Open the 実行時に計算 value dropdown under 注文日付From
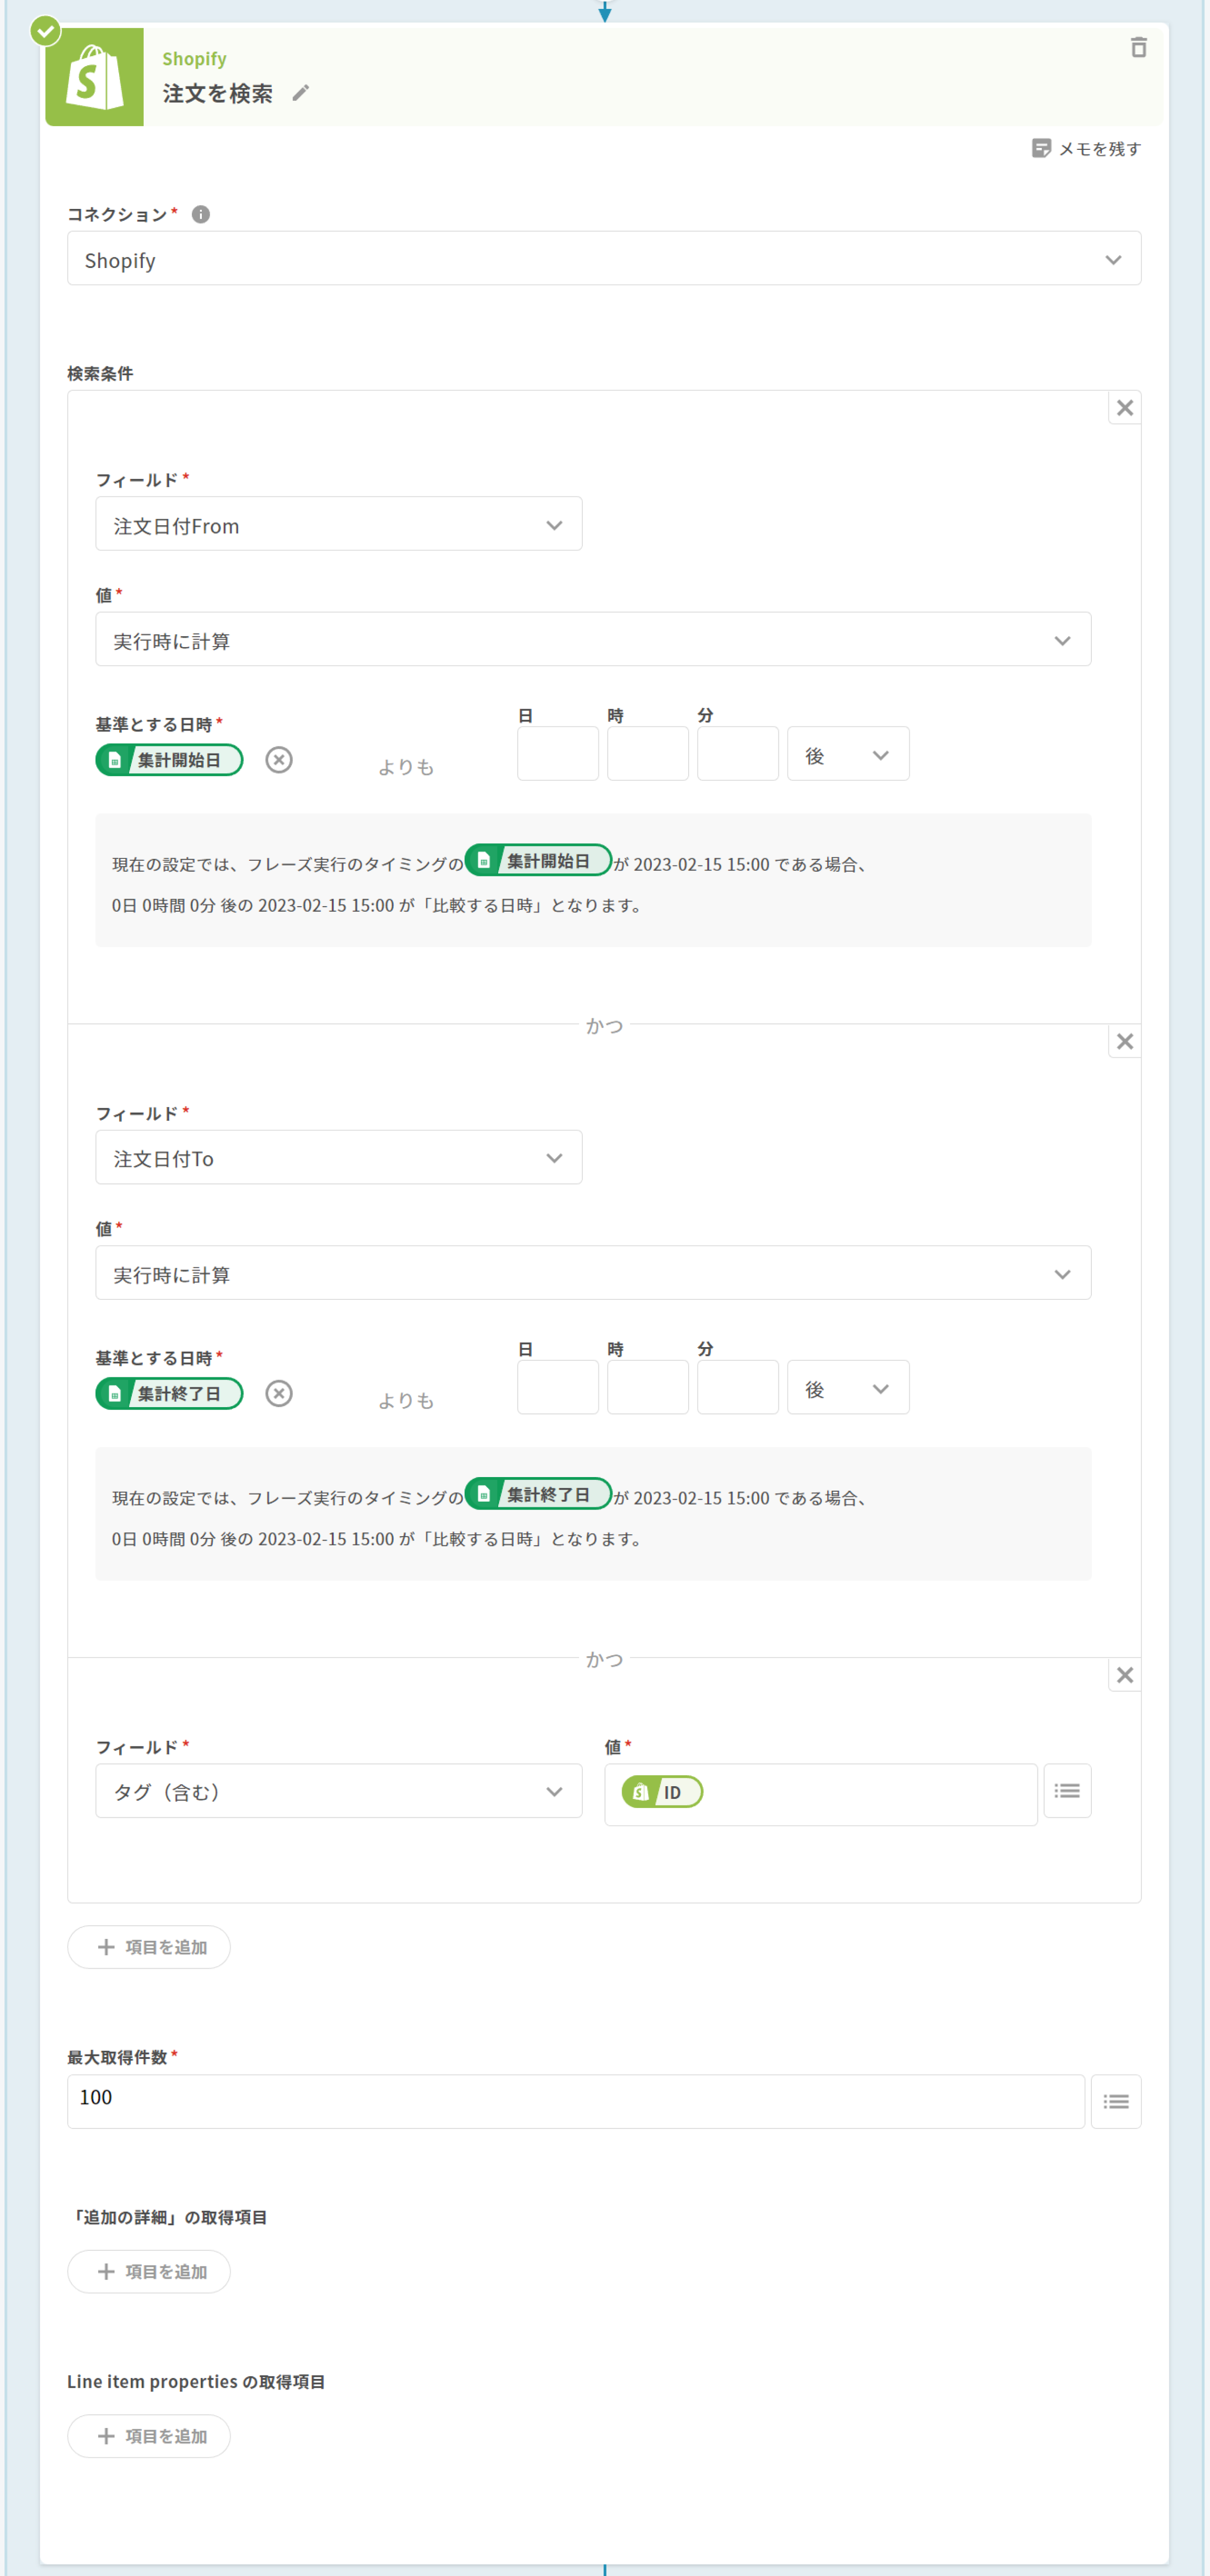The height and width of the screenshot is (2576, 1210). tap(592, 640)
